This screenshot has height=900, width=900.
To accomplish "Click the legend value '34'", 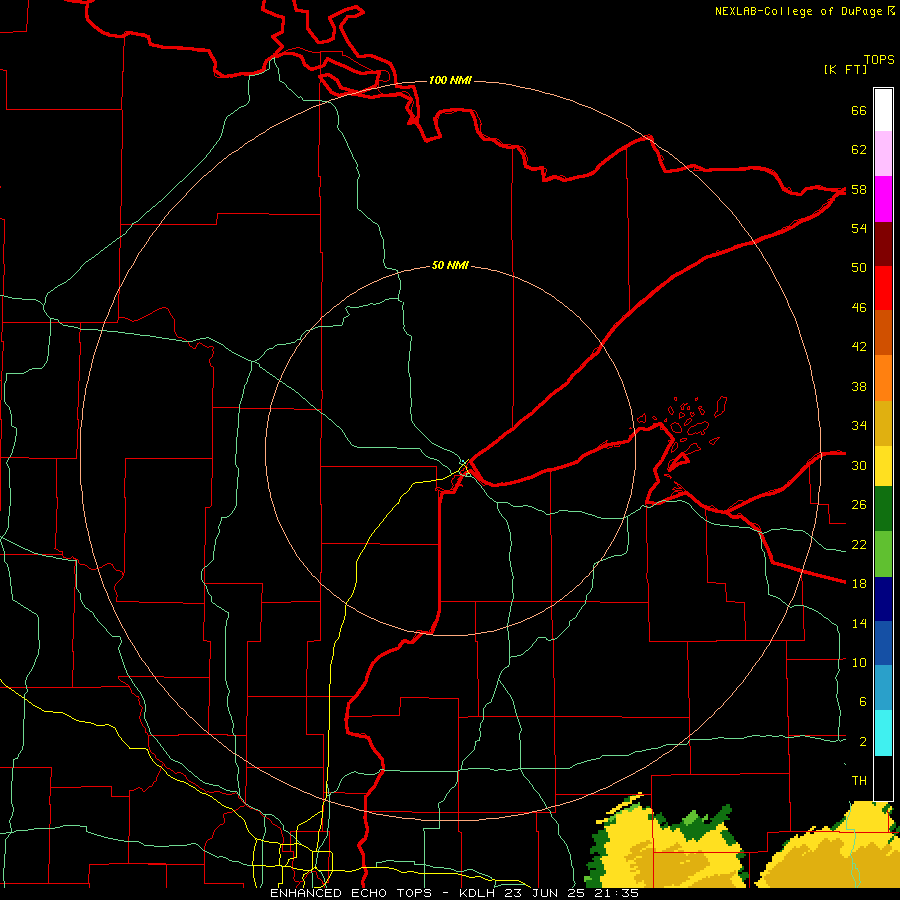I will [x=859, y=425].
